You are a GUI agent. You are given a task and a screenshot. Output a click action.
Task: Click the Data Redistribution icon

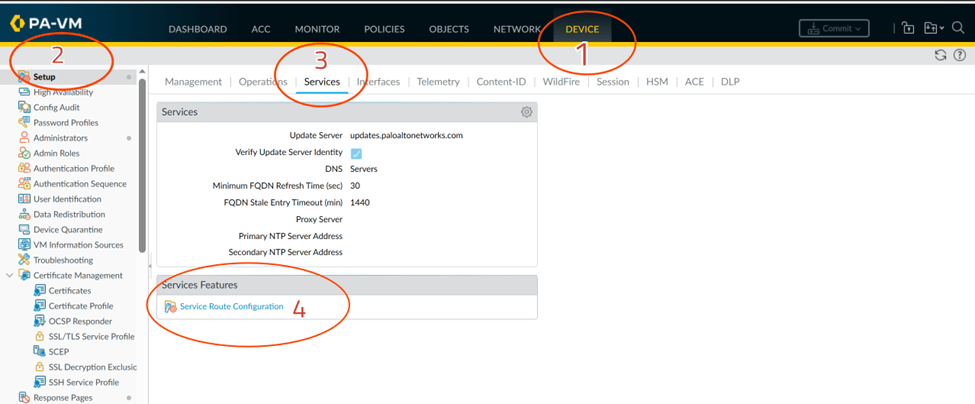pyautogui.click(x=24, y=214)
